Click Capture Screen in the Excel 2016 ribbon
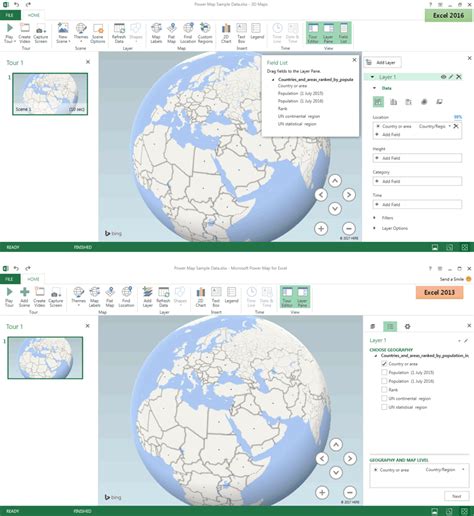 point(41,33)
